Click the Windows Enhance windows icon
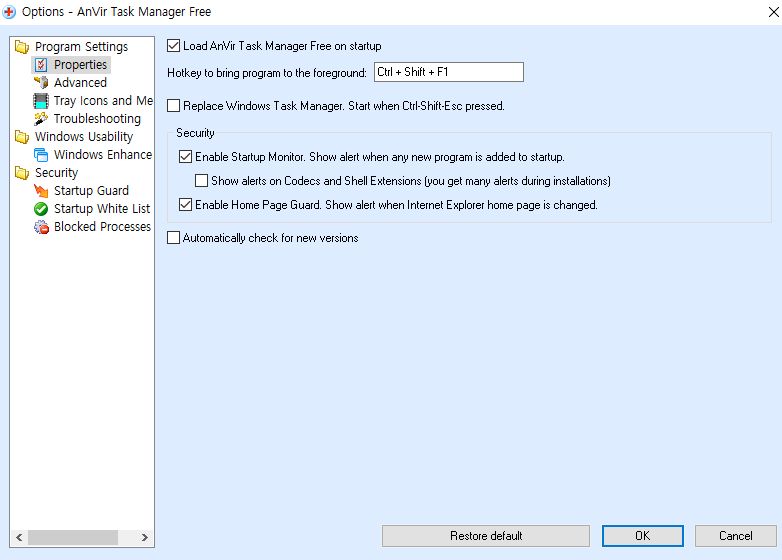The image size is (782, 560). (x=41, y=155)
